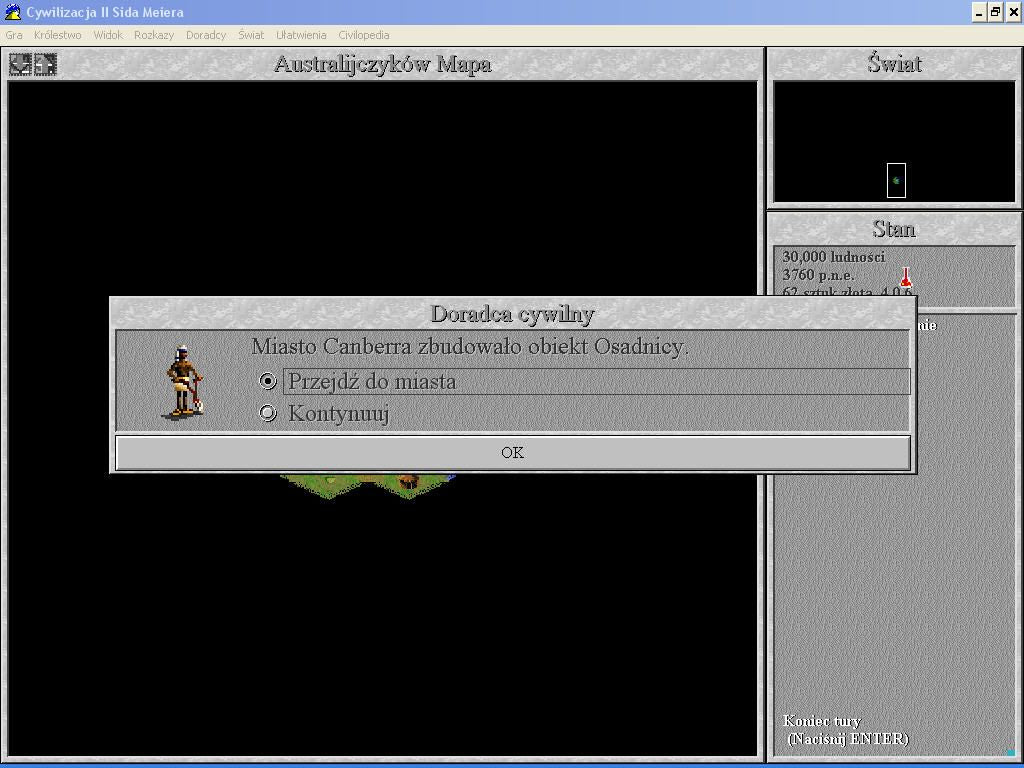
Task: Click the white viewport rectangle on the minimap
Action: point(896,180)
